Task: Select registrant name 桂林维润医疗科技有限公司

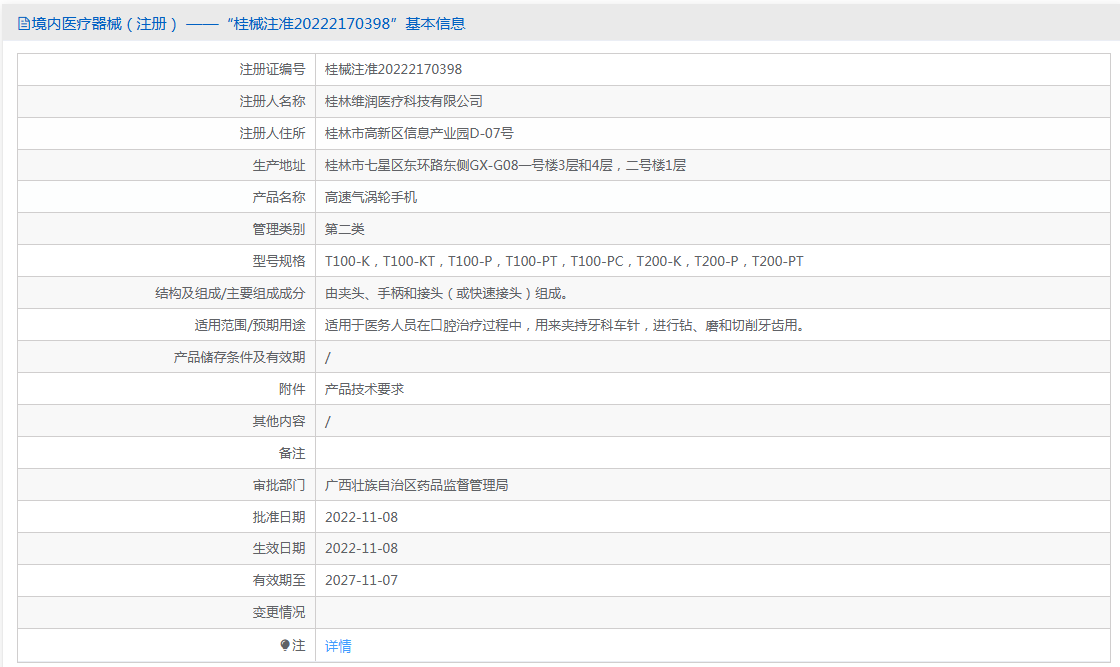Action: [x=404, y=101]
